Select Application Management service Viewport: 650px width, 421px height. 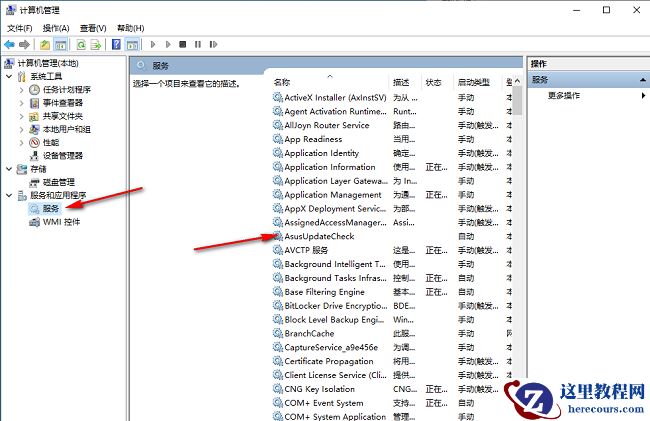[x=392, y=194]
